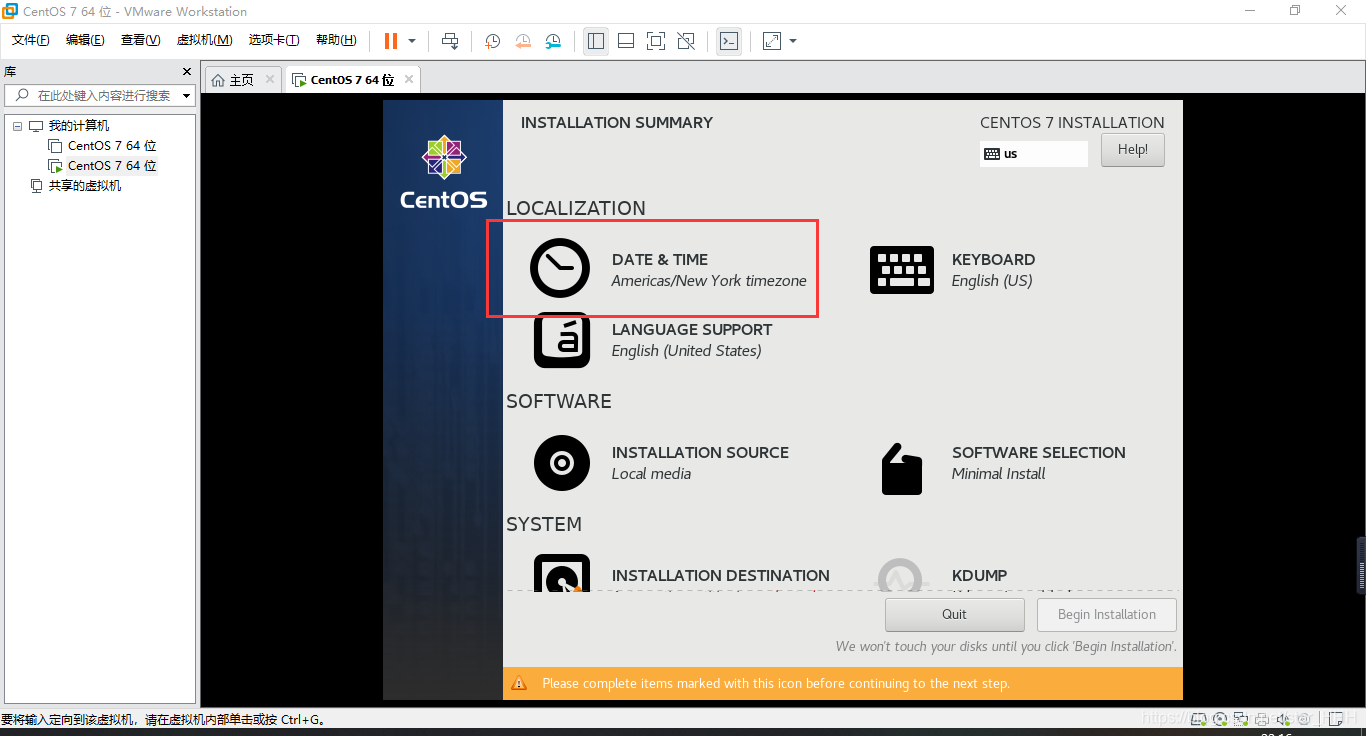Click the send Ctrl+Alt+Del toolbar icon
This screenshot has width=1366, height=736.
point(450,41)
